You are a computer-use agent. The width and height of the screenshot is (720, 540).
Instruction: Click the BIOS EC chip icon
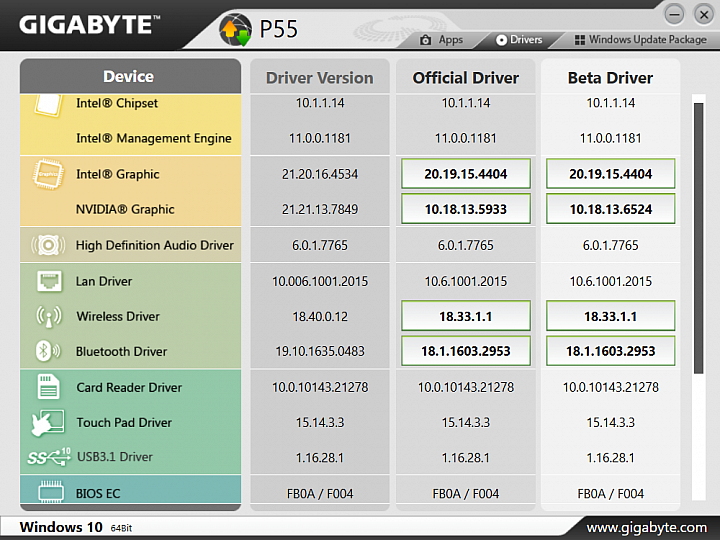pos(48,493)
